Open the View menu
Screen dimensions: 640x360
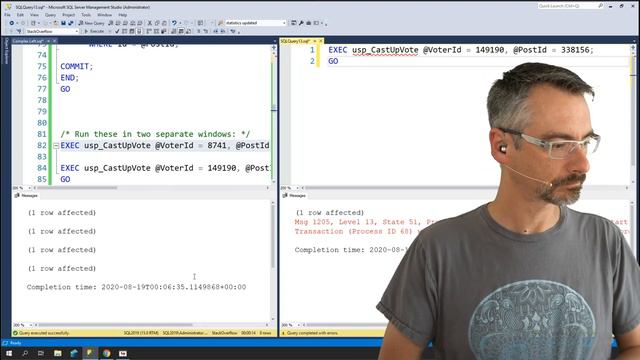tap(34, 15)
